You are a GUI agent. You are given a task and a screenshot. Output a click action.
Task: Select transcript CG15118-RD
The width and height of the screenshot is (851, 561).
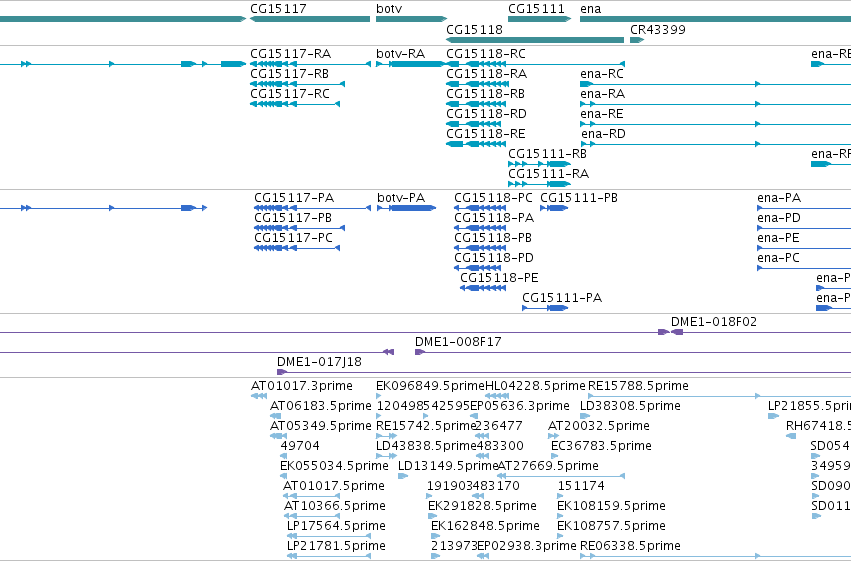(x=486, y=114)
